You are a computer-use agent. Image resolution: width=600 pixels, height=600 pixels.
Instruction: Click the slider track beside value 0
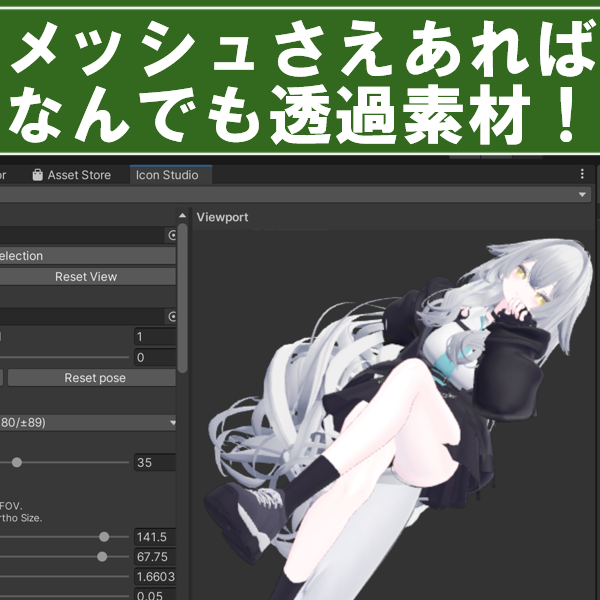[64, 357]
